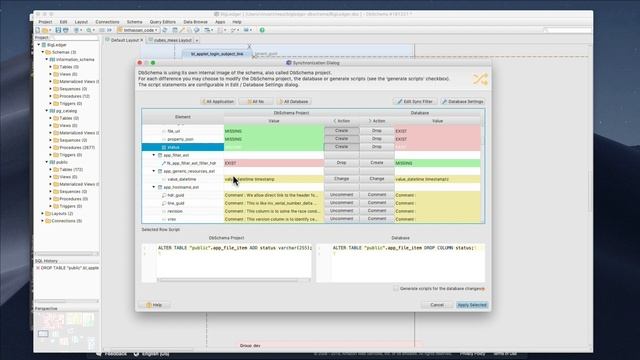Expand the Layouts (2) tree node
This screenshot has height=360, width=640.
click(x=42, y=213)
